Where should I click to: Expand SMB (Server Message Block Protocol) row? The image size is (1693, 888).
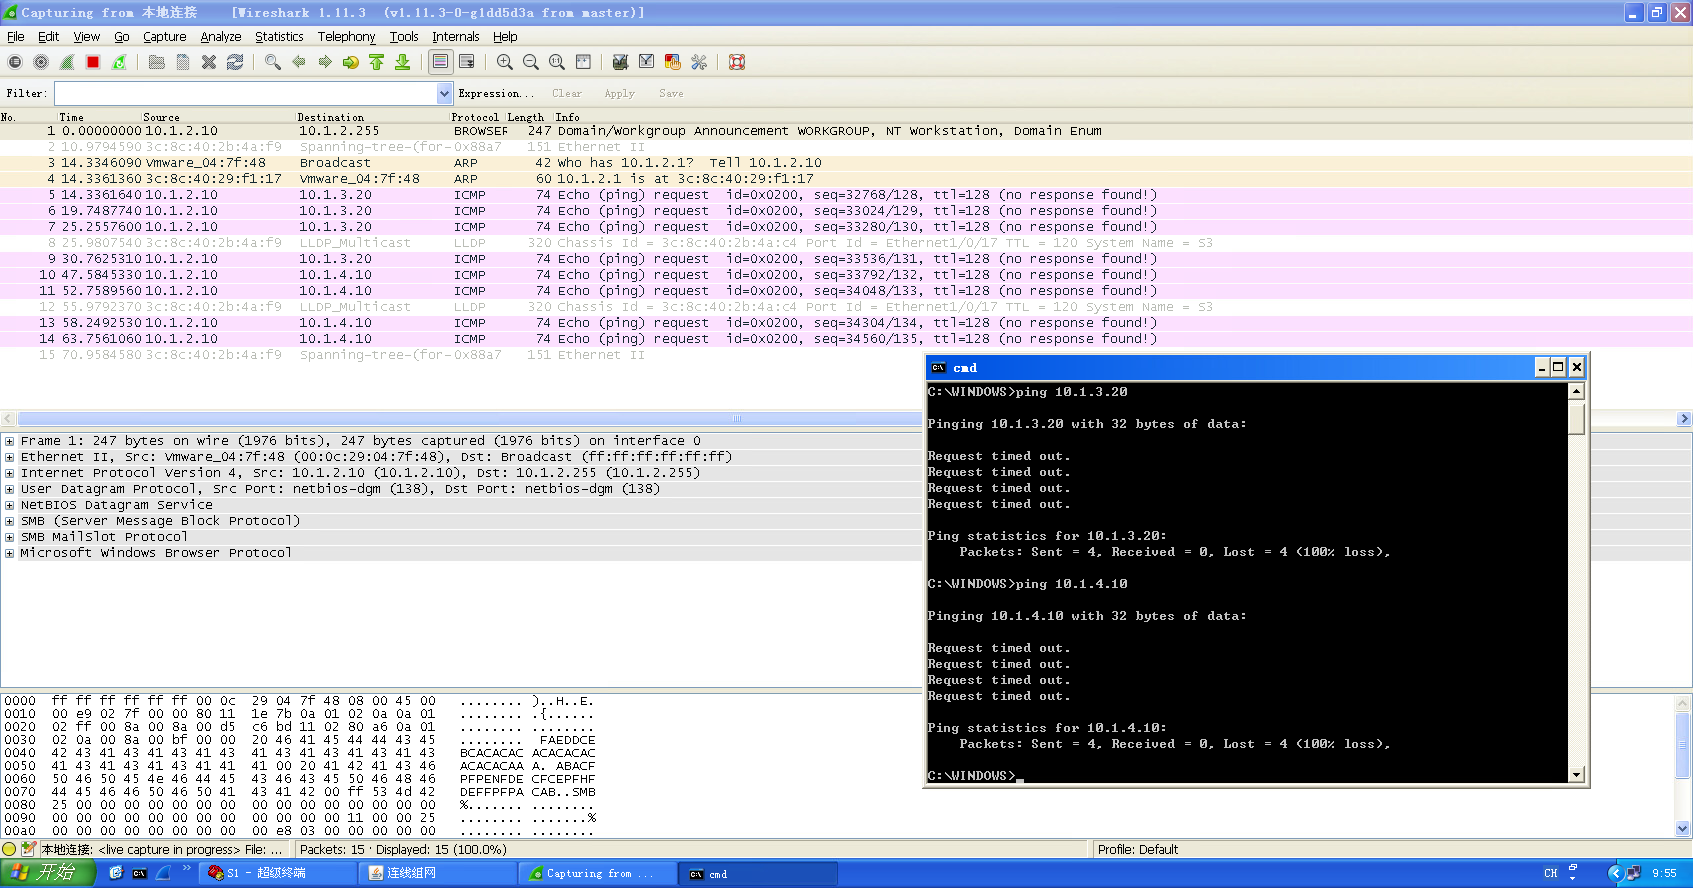pos(10,521)
